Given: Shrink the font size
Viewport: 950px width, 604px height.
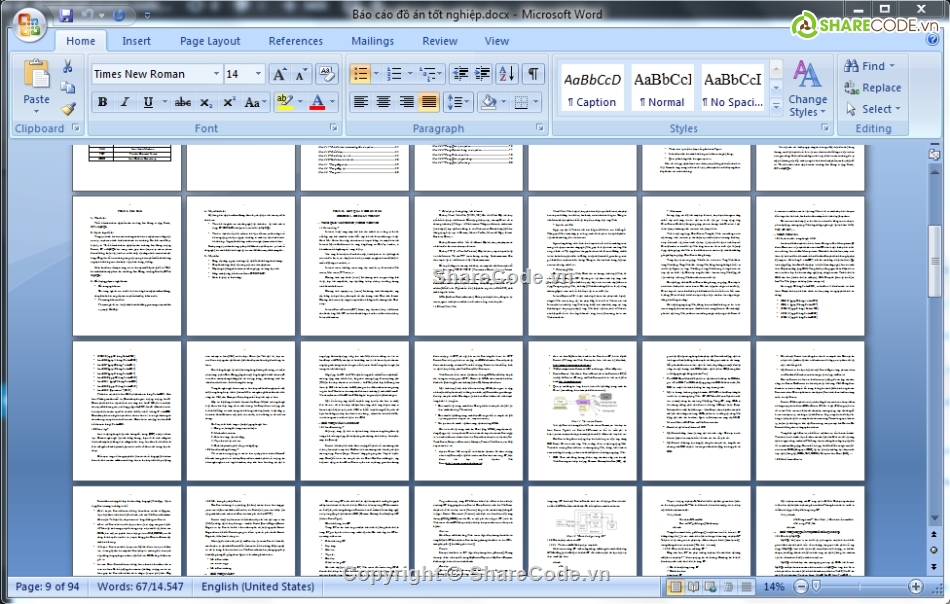Looking at the screenshot, I should (301, 75).
